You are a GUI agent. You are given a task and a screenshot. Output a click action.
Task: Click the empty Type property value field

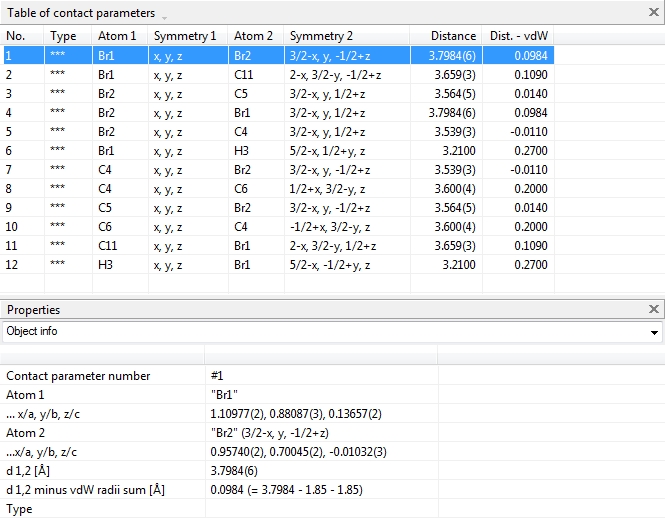[320, 509]
